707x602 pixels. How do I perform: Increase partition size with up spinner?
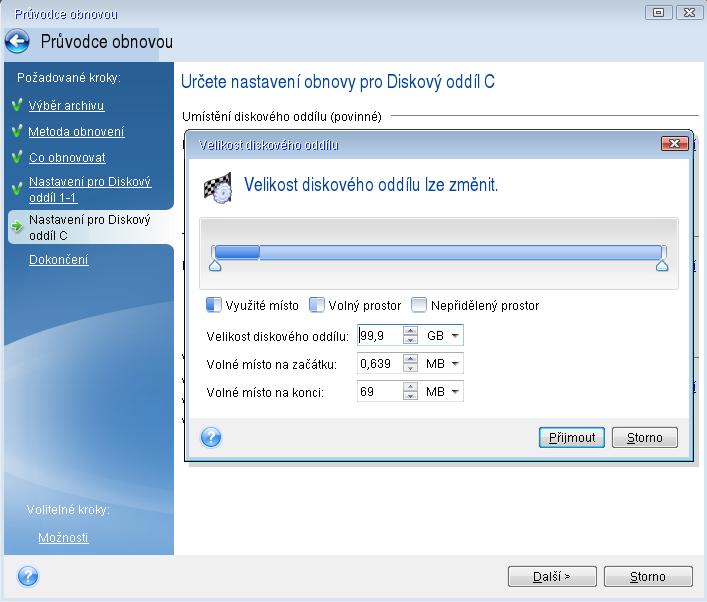pos(410,331)
